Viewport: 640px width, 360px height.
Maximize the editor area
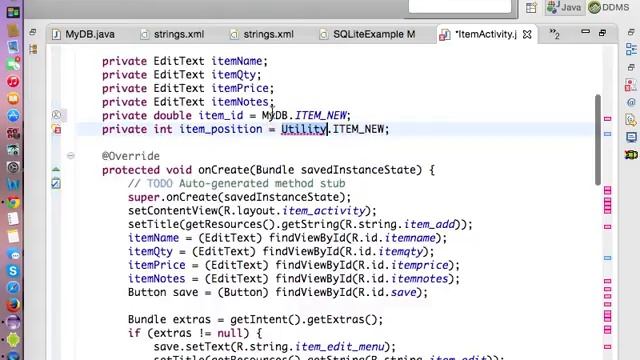602,33
